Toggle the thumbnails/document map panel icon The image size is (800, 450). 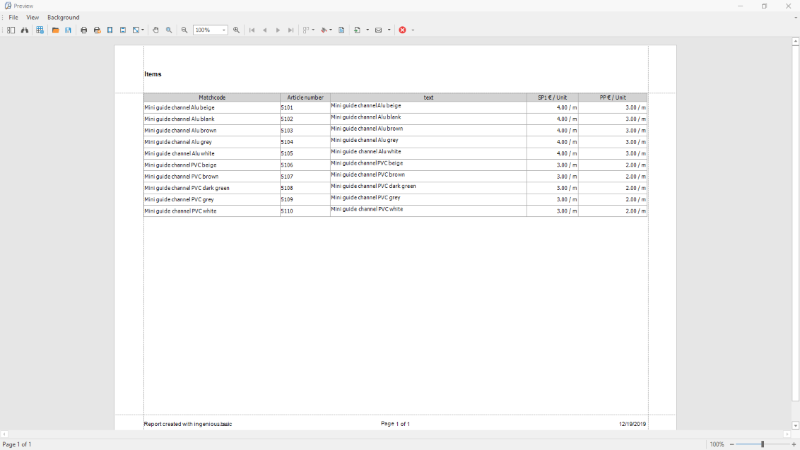click(x=11, y=30)
